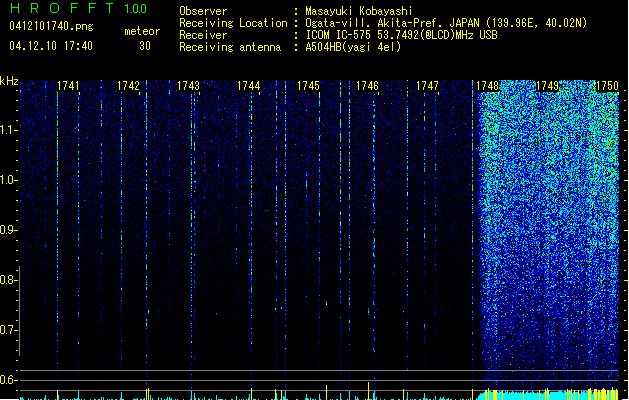The height and width of the screenshot is (400, 629).
Task: Click the 1745 time marker
Action: point(308,85)
